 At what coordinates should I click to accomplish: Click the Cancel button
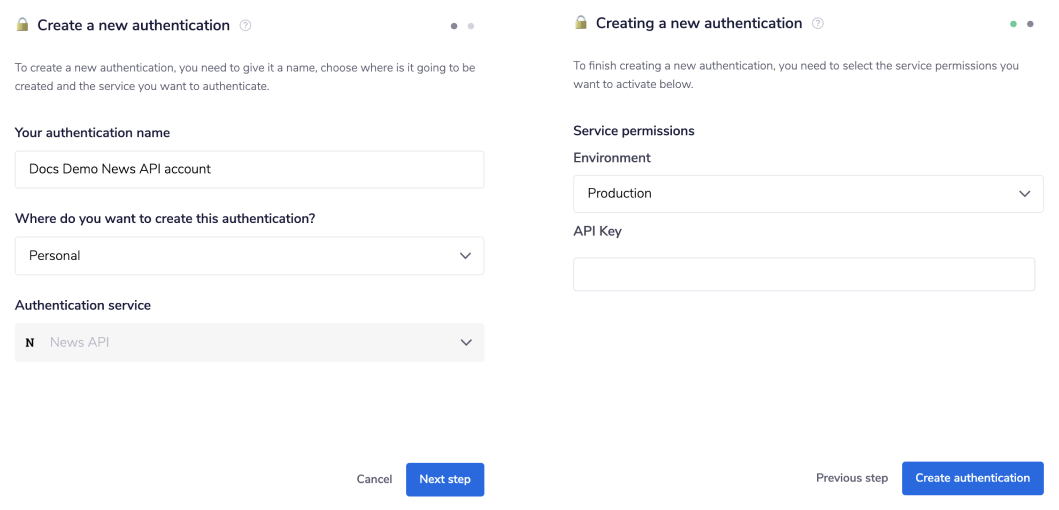(374, 479)
